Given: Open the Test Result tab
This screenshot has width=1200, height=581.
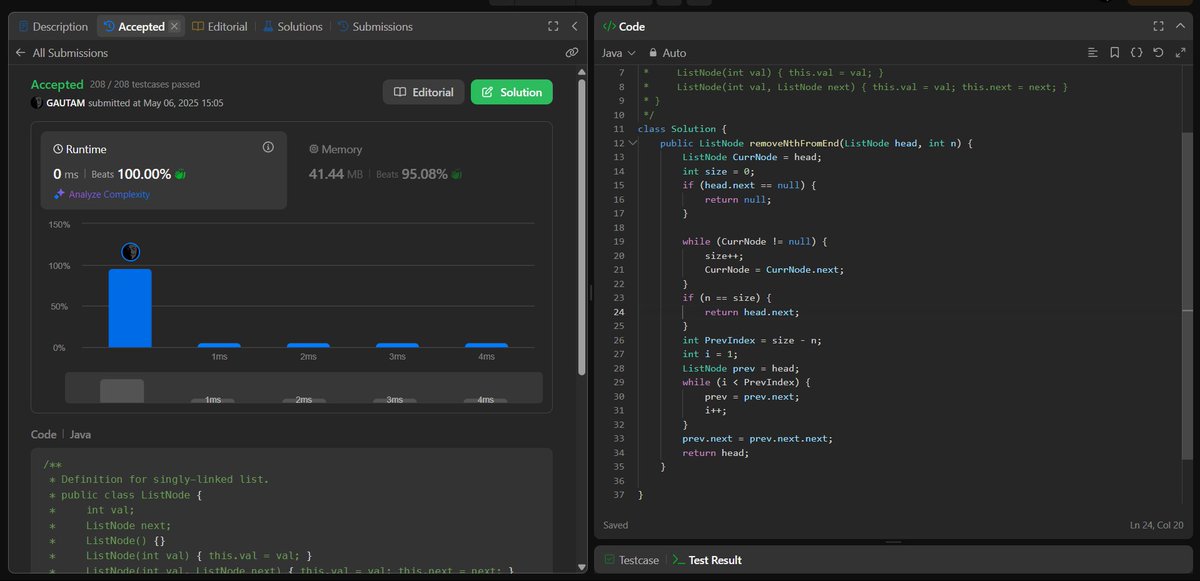Looking at the screenshot, I should click(706, 560).
